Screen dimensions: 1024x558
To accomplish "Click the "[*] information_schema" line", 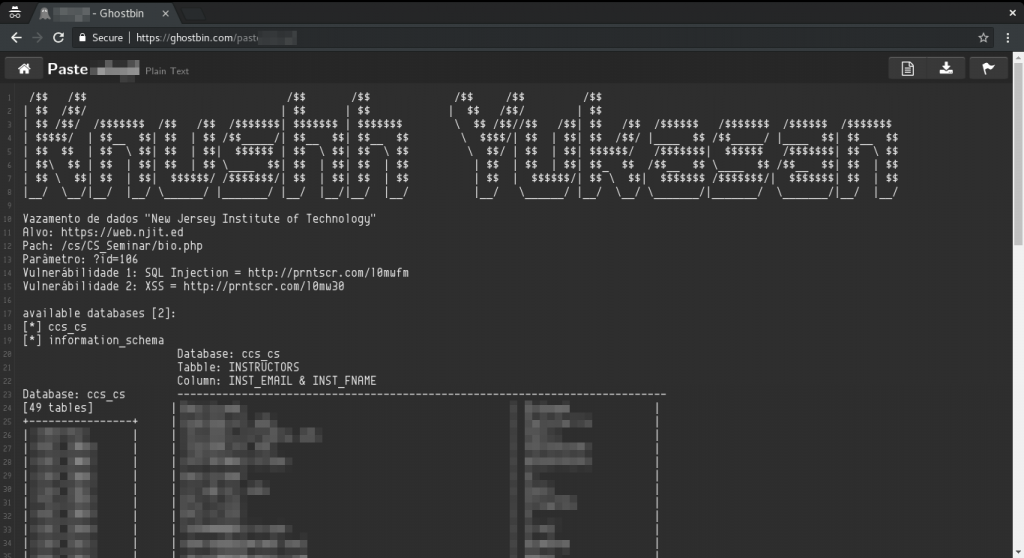I will point(93,340).
